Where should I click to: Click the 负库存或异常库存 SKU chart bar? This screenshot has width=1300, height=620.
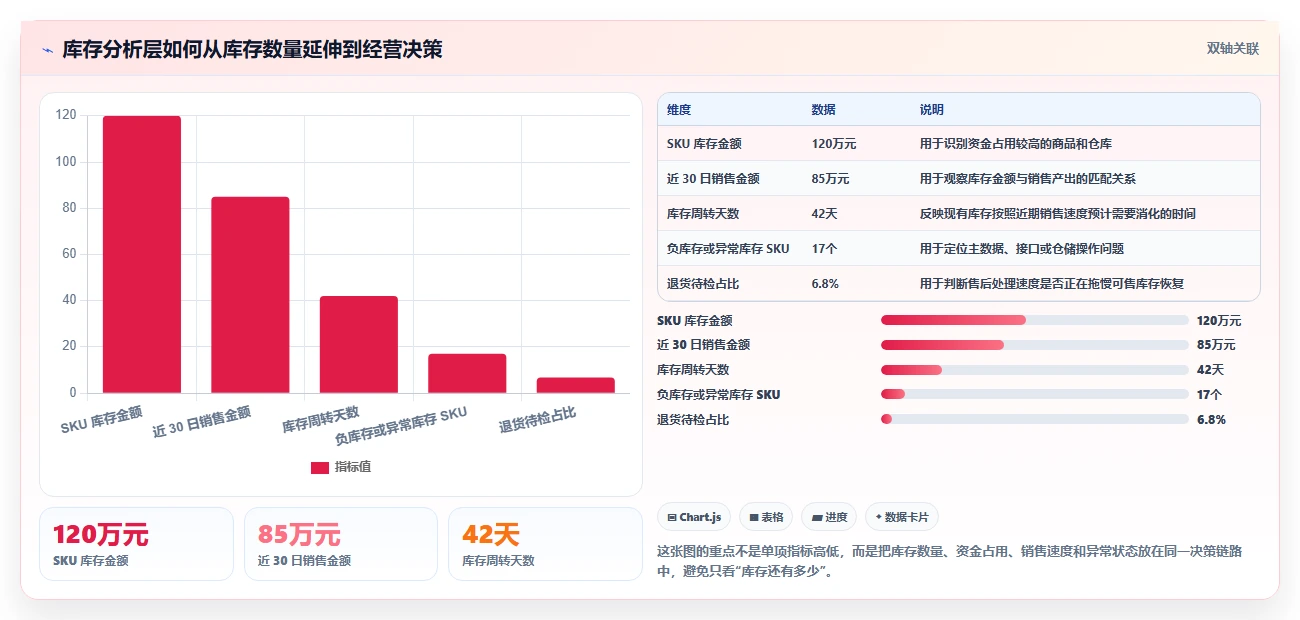pyautogui.click(x=467, y=373)
